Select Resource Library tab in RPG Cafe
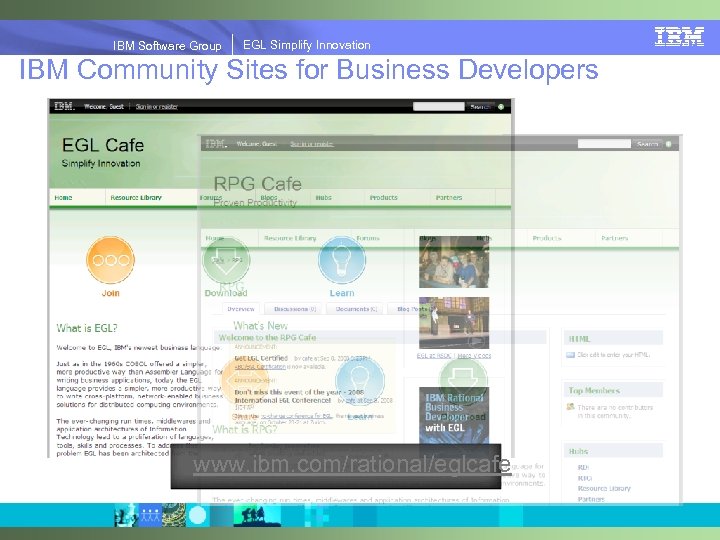 tap(290, 238)
